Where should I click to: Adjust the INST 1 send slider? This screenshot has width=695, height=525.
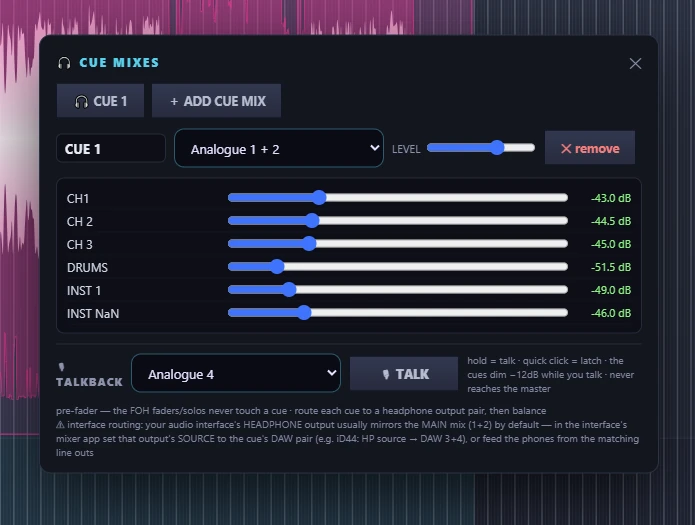(398, 290)
